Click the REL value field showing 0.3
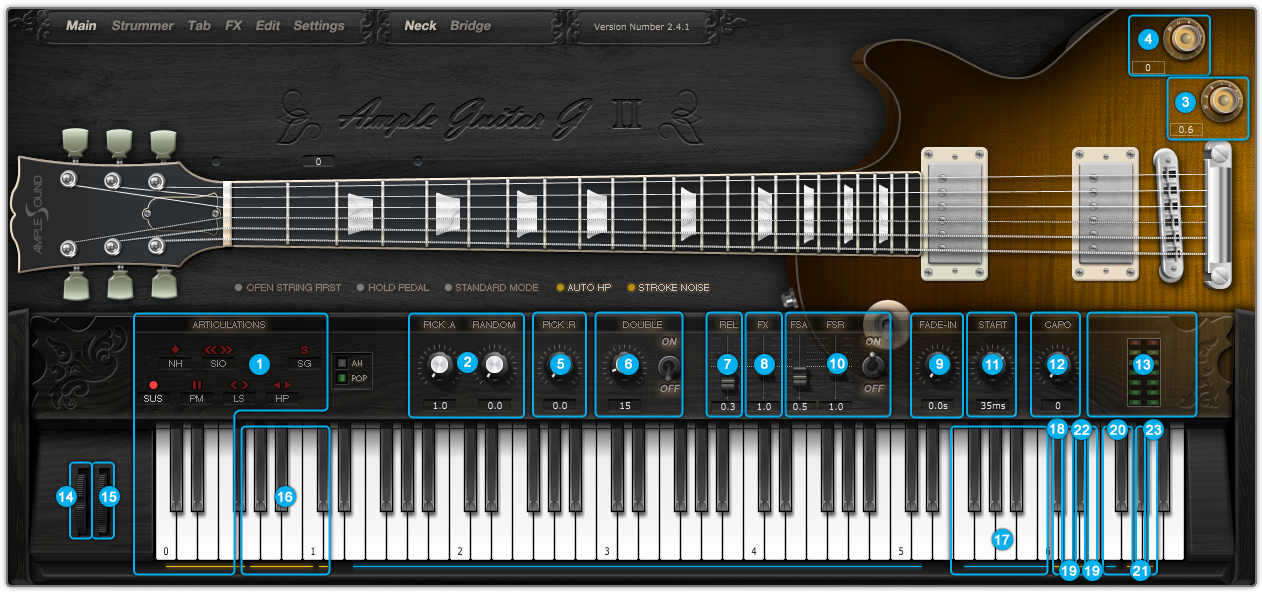Image resolution: width=1262 pixels, height=592 pixels. [x=727, y=407]
